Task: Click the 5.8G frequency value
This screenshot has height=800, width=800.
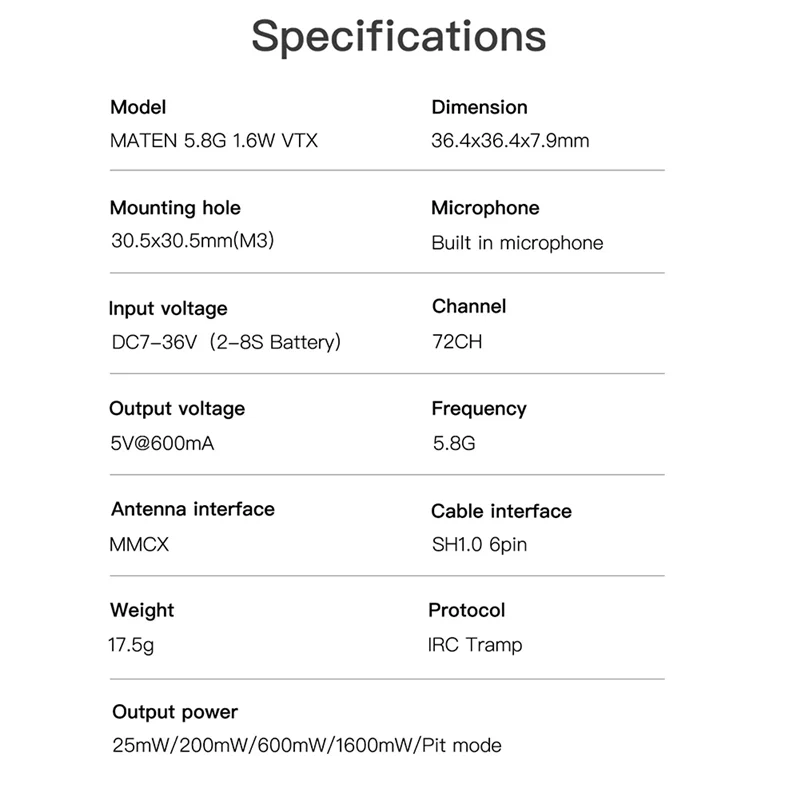Action: tap(454, 443)
